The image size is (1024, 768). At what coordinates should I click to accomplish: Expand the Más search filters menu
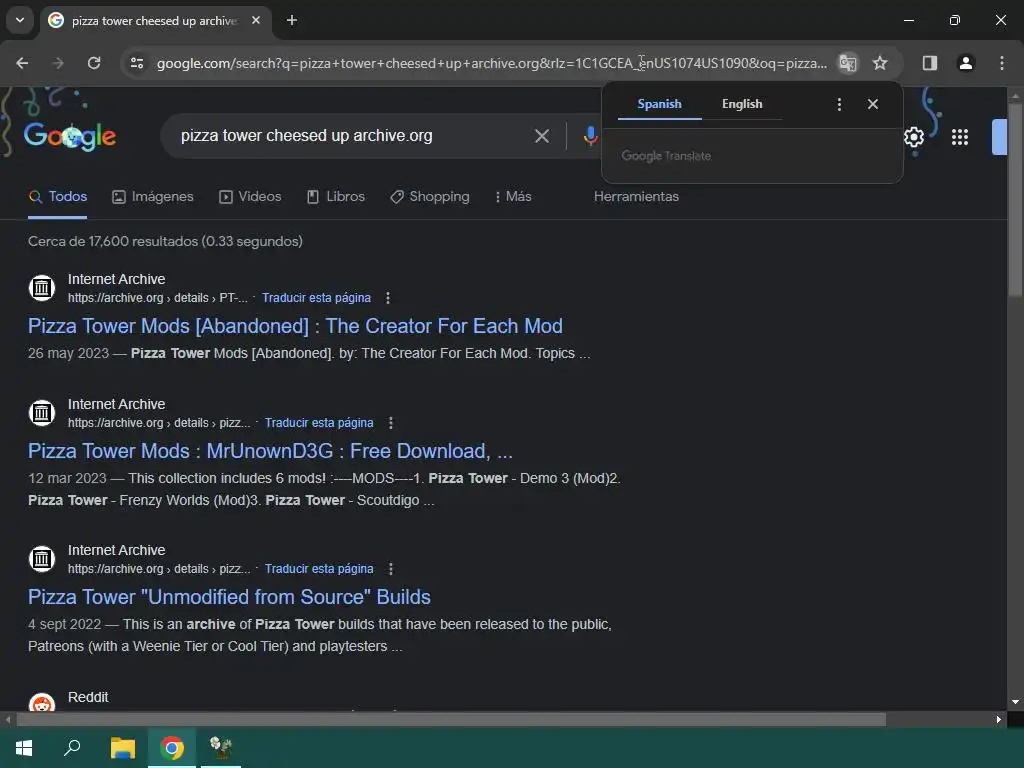point(513,197)
